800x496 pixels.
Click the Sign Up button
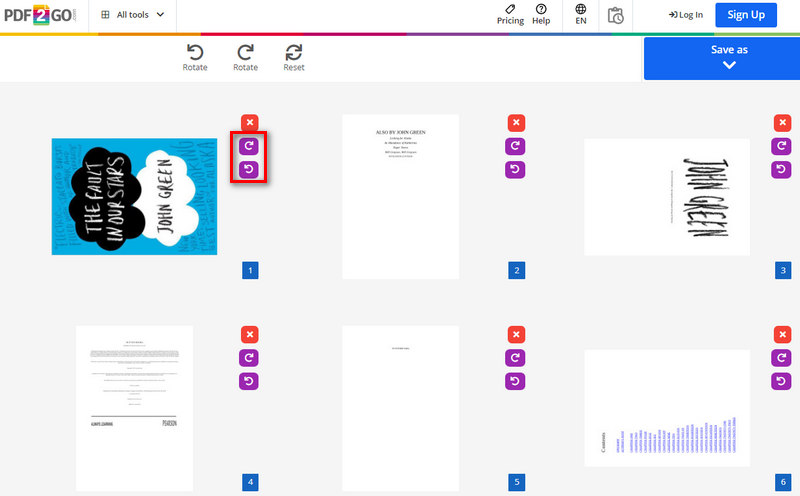[746, 15]
